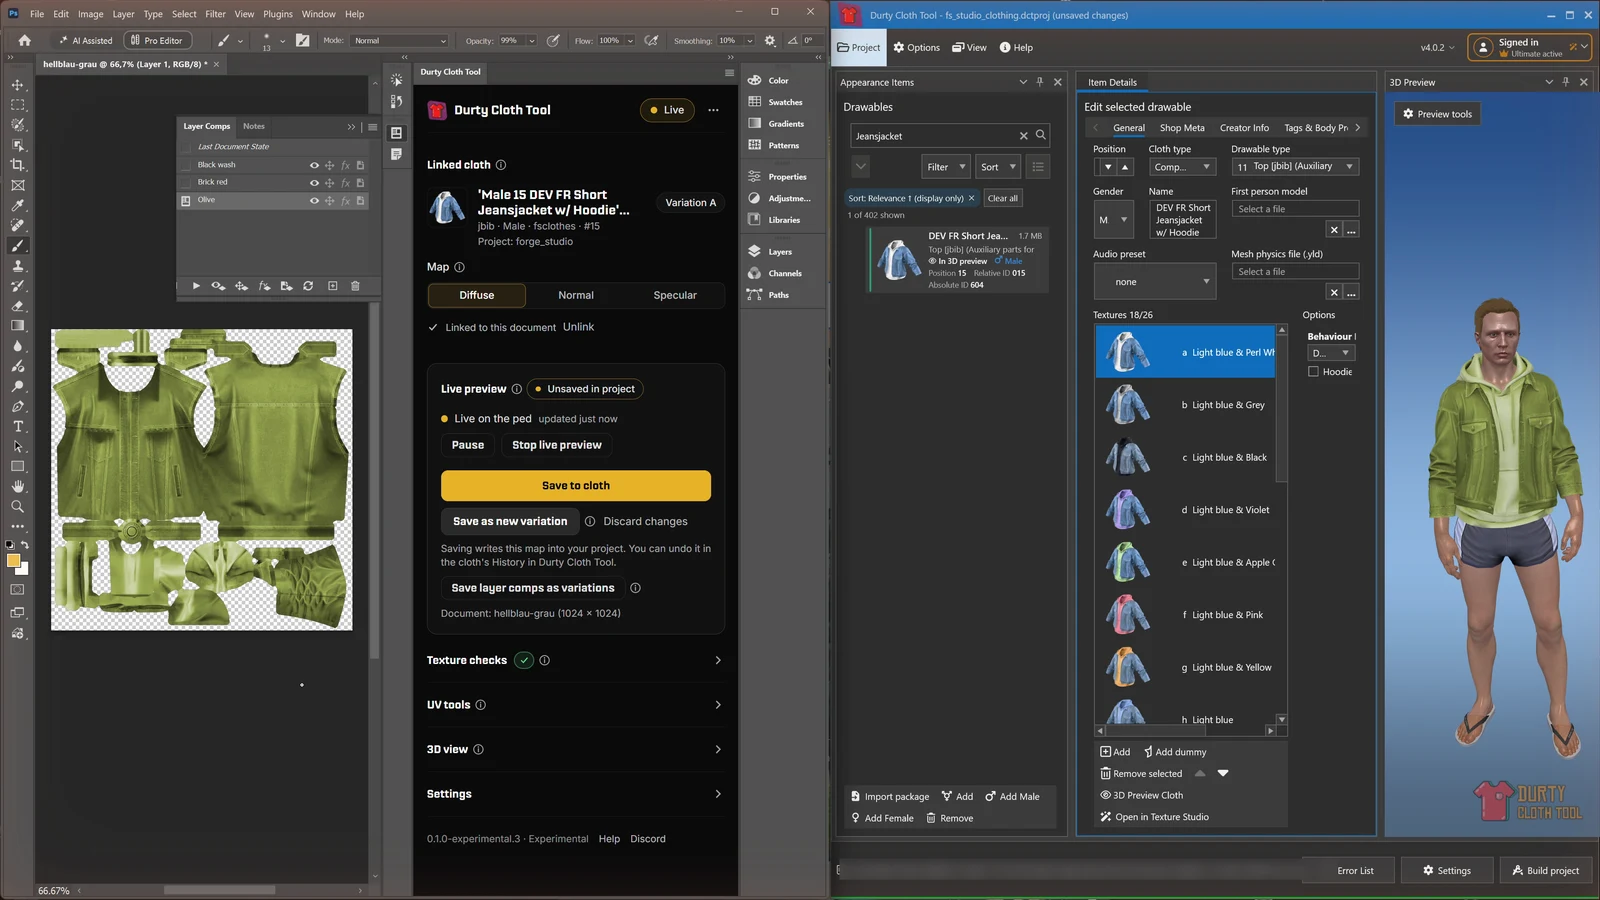
Task: Switch to the Specular map tab
Action: click(675, 296)
